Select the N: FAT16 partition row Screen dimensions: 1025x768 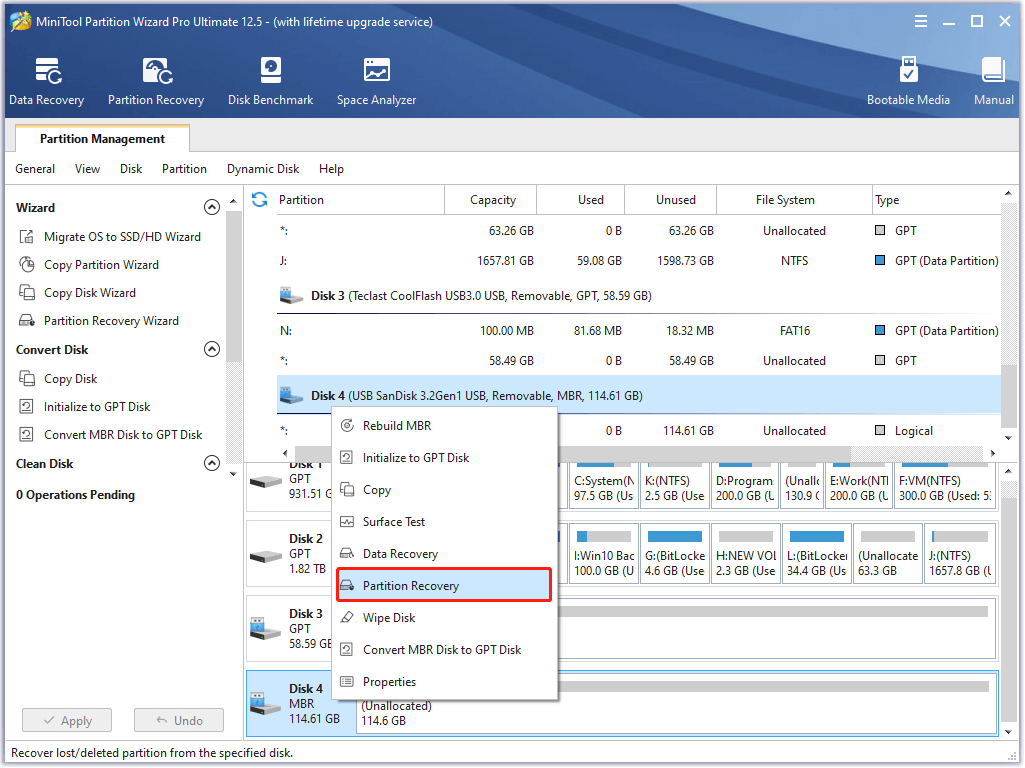638,330
